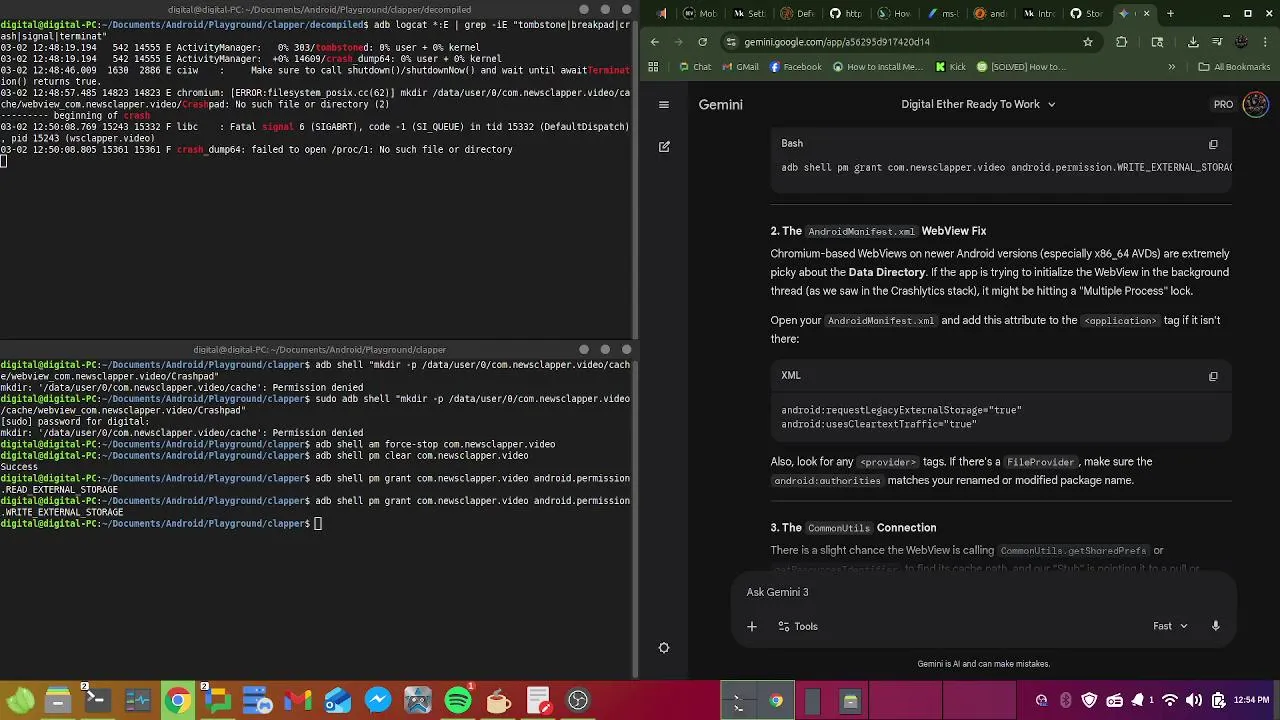Reload the Gemini page
The width and height of the screenshot is (1280, 720).
tap(702, 42)
